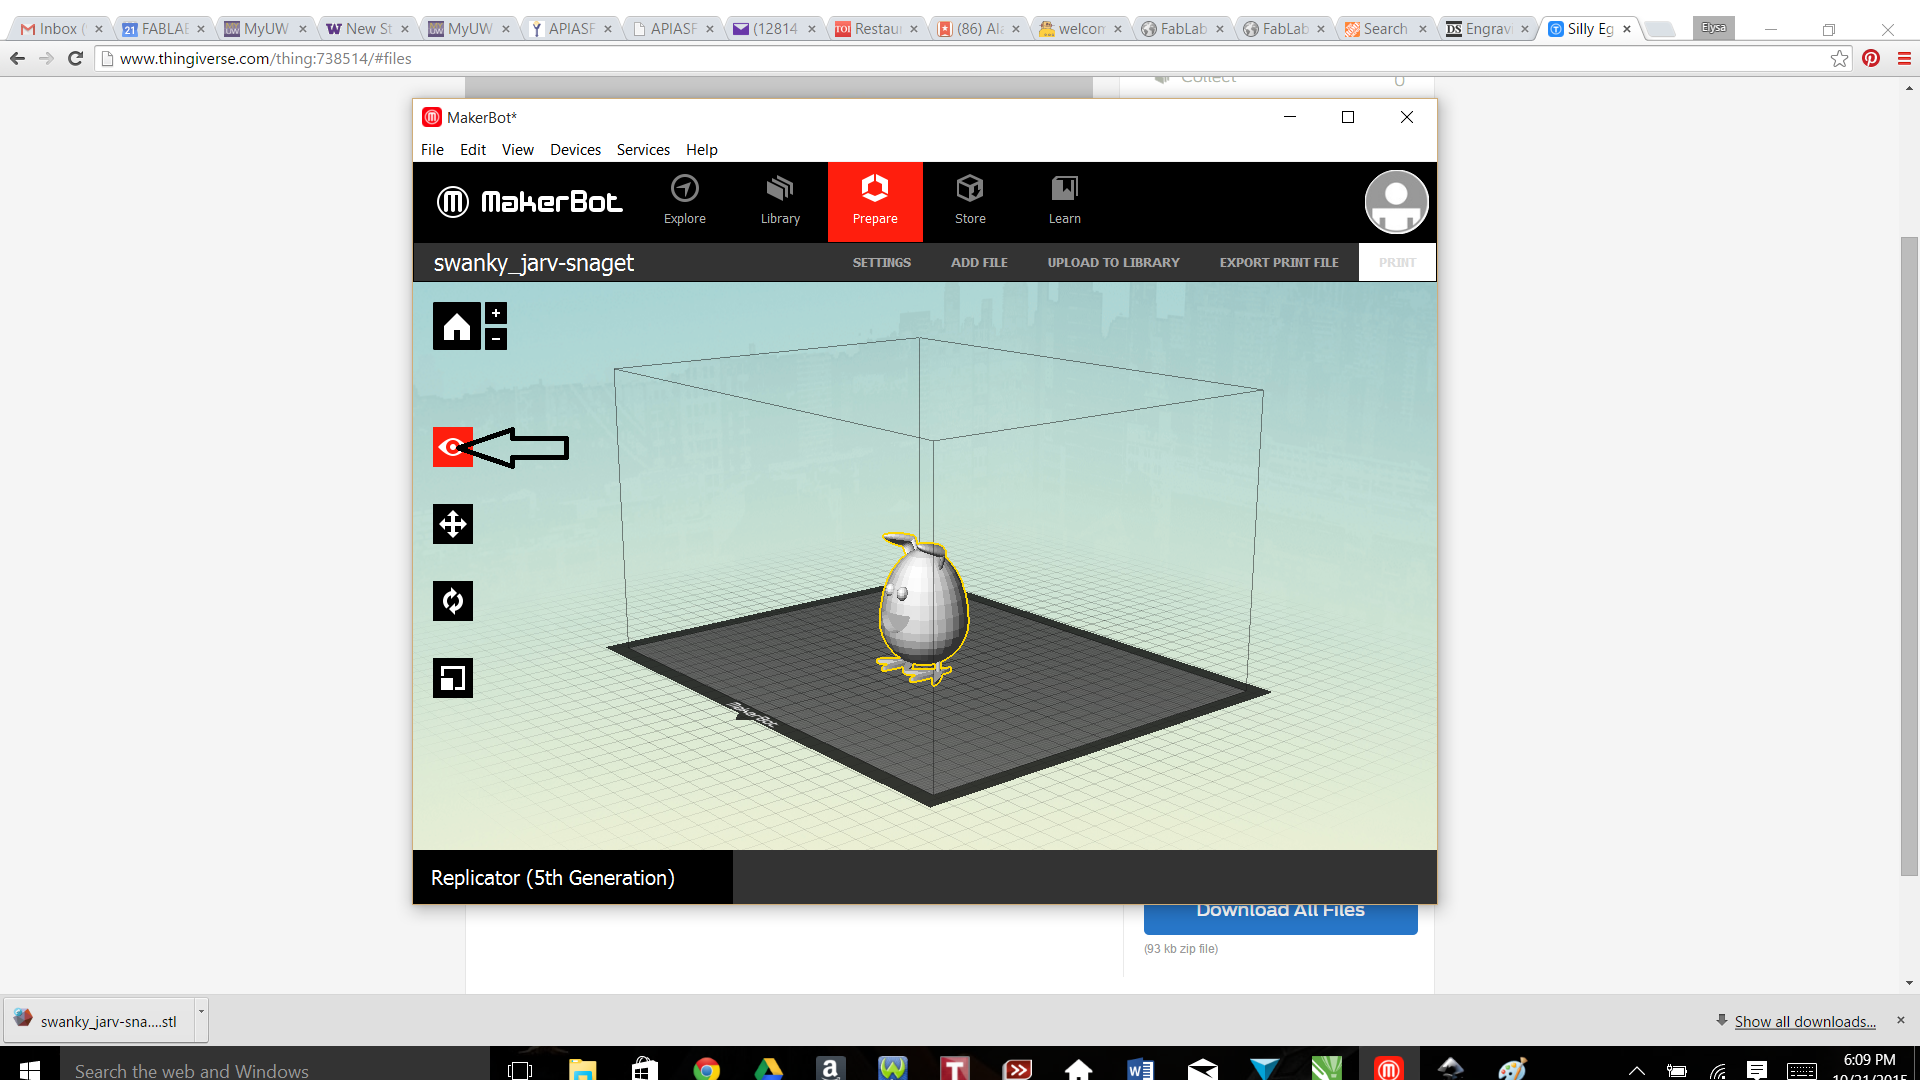Open the Services menu

[x=643, y=149]
